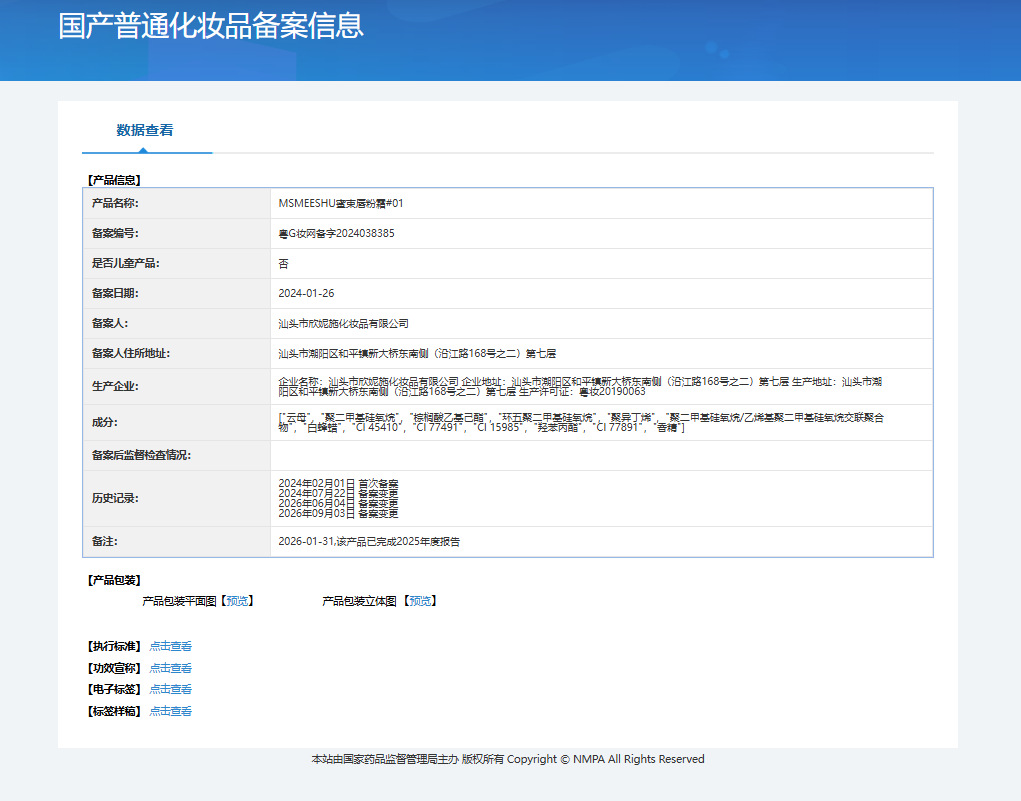This screenshot has height=801, width=1021.
Task: Click the 备案日期 value 2024-01-26
Action: point(306,293)
